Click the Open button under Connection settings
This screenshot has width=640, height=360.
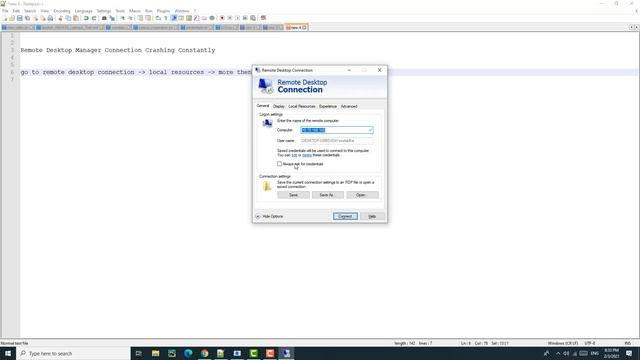pyautogui.click(x=361, y=195)
